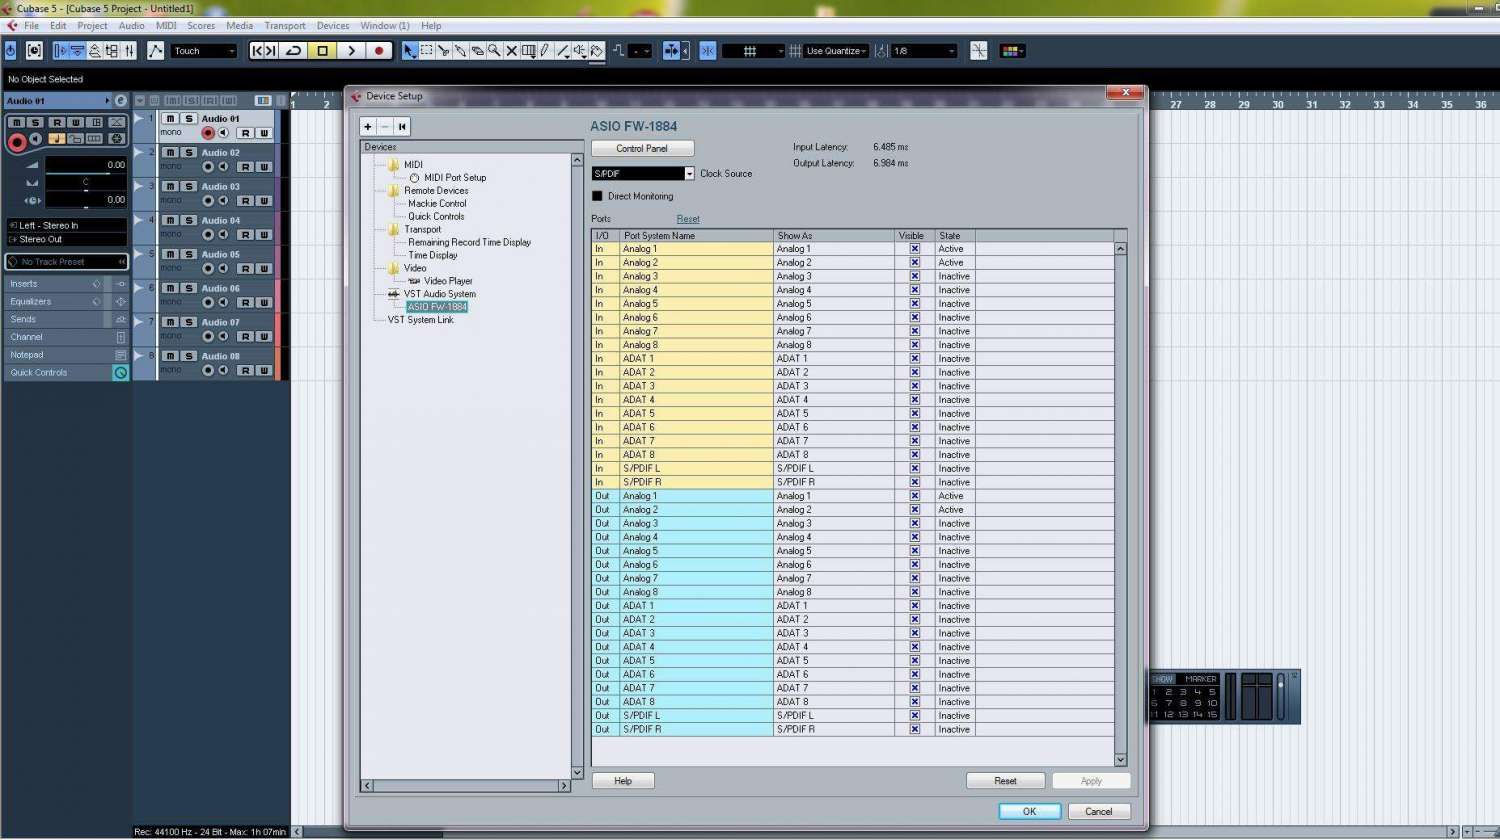Open the Touch automation mode dropdown

click(x=204, y=51)
